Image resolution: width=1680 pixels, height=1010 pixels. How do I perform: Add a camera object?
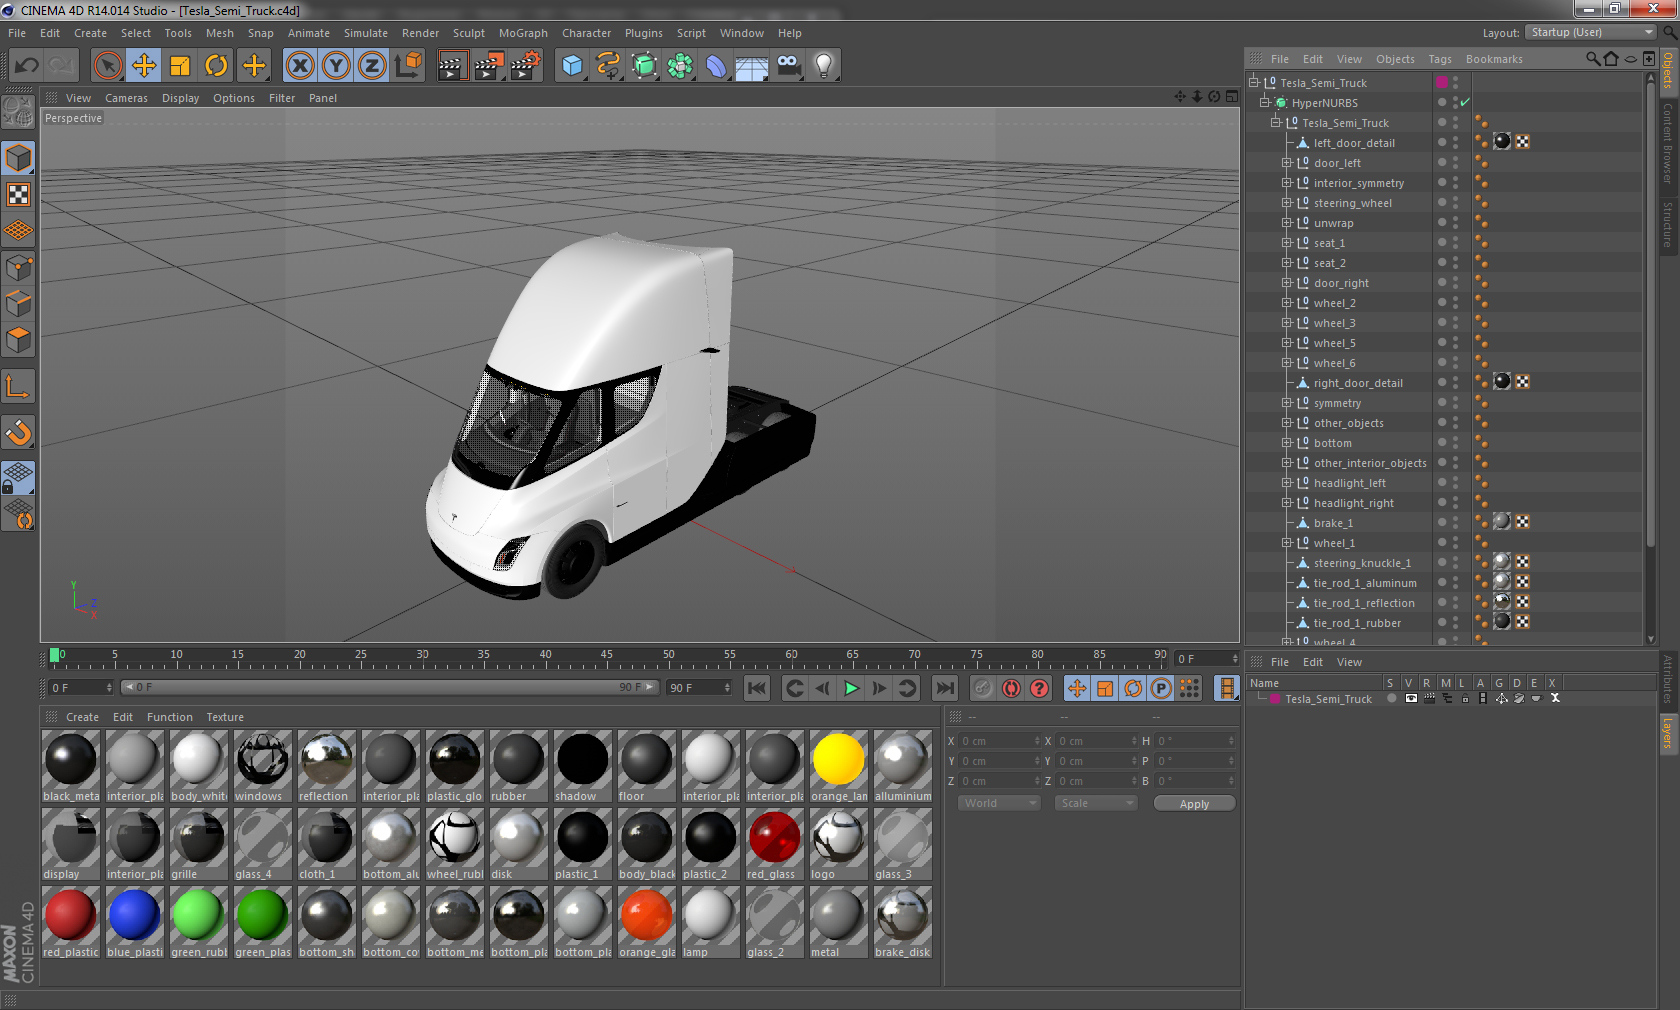pyautogui.click(x=788, y=66)
